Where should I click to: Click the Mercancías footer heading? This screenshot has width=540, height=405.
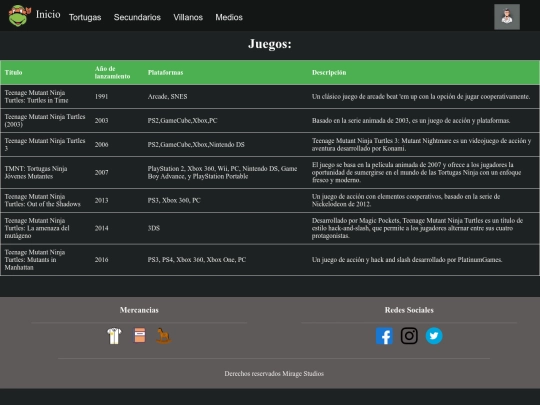[139, 310]
